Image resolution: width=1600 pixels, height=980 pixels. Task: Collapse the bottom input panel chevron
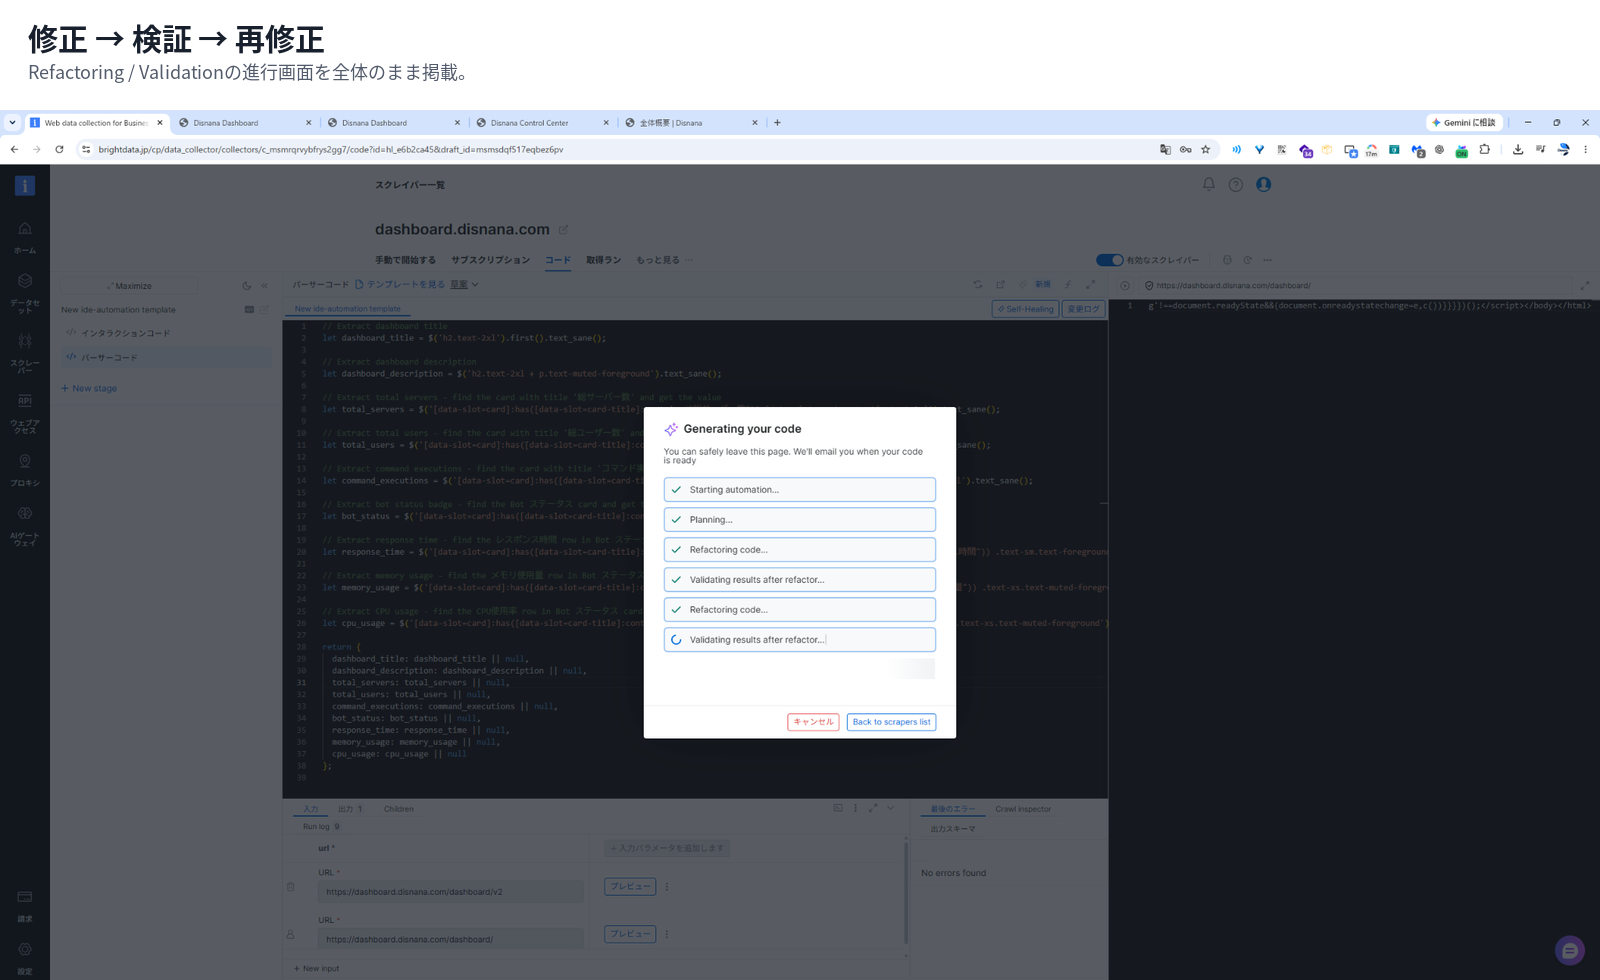click(x=891, y=808)
